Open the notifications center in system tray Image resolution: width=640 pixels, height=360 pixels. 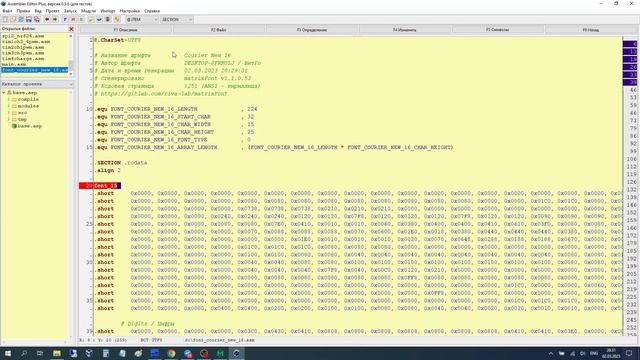point(629,353)
